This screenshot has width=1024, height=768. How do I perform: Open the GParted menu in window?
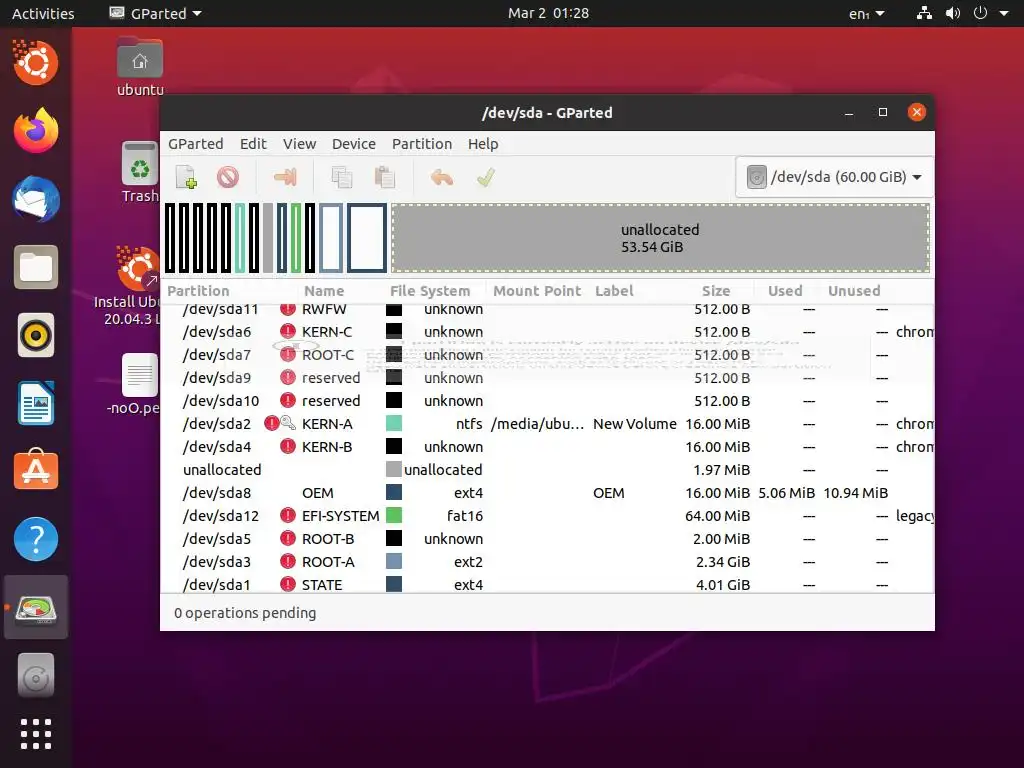point(196,144)
